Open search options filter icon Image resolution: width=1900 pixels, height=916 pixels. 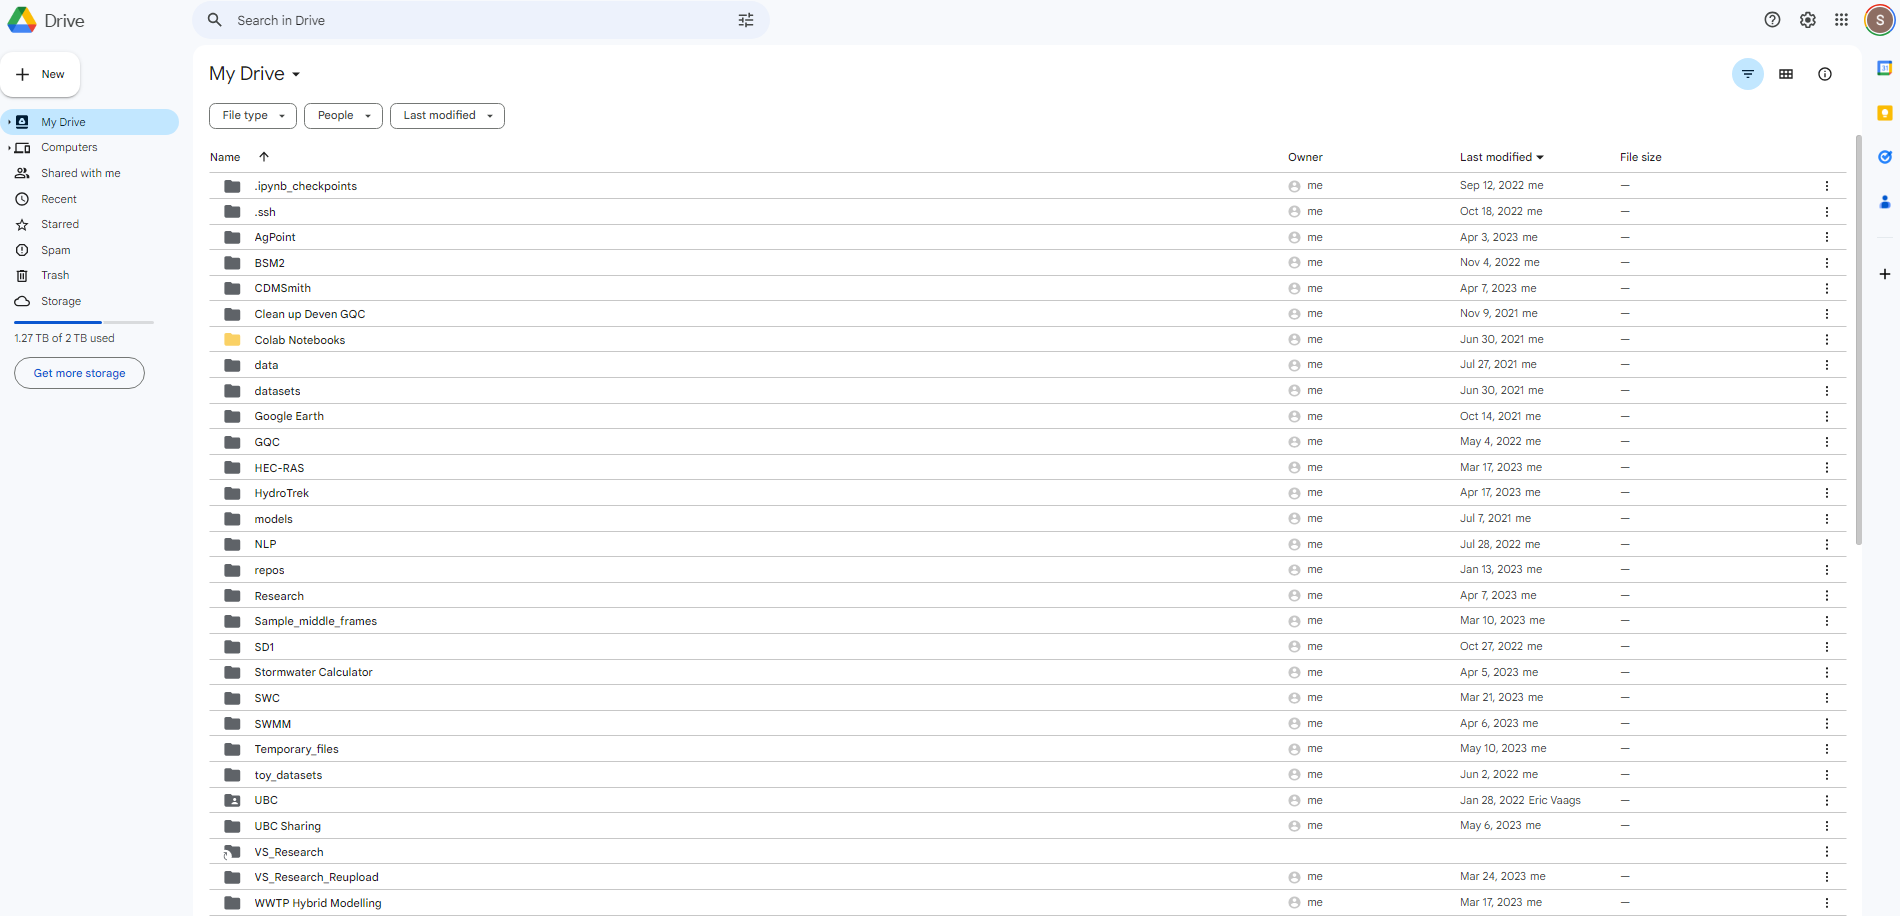[x=746, y=20]
